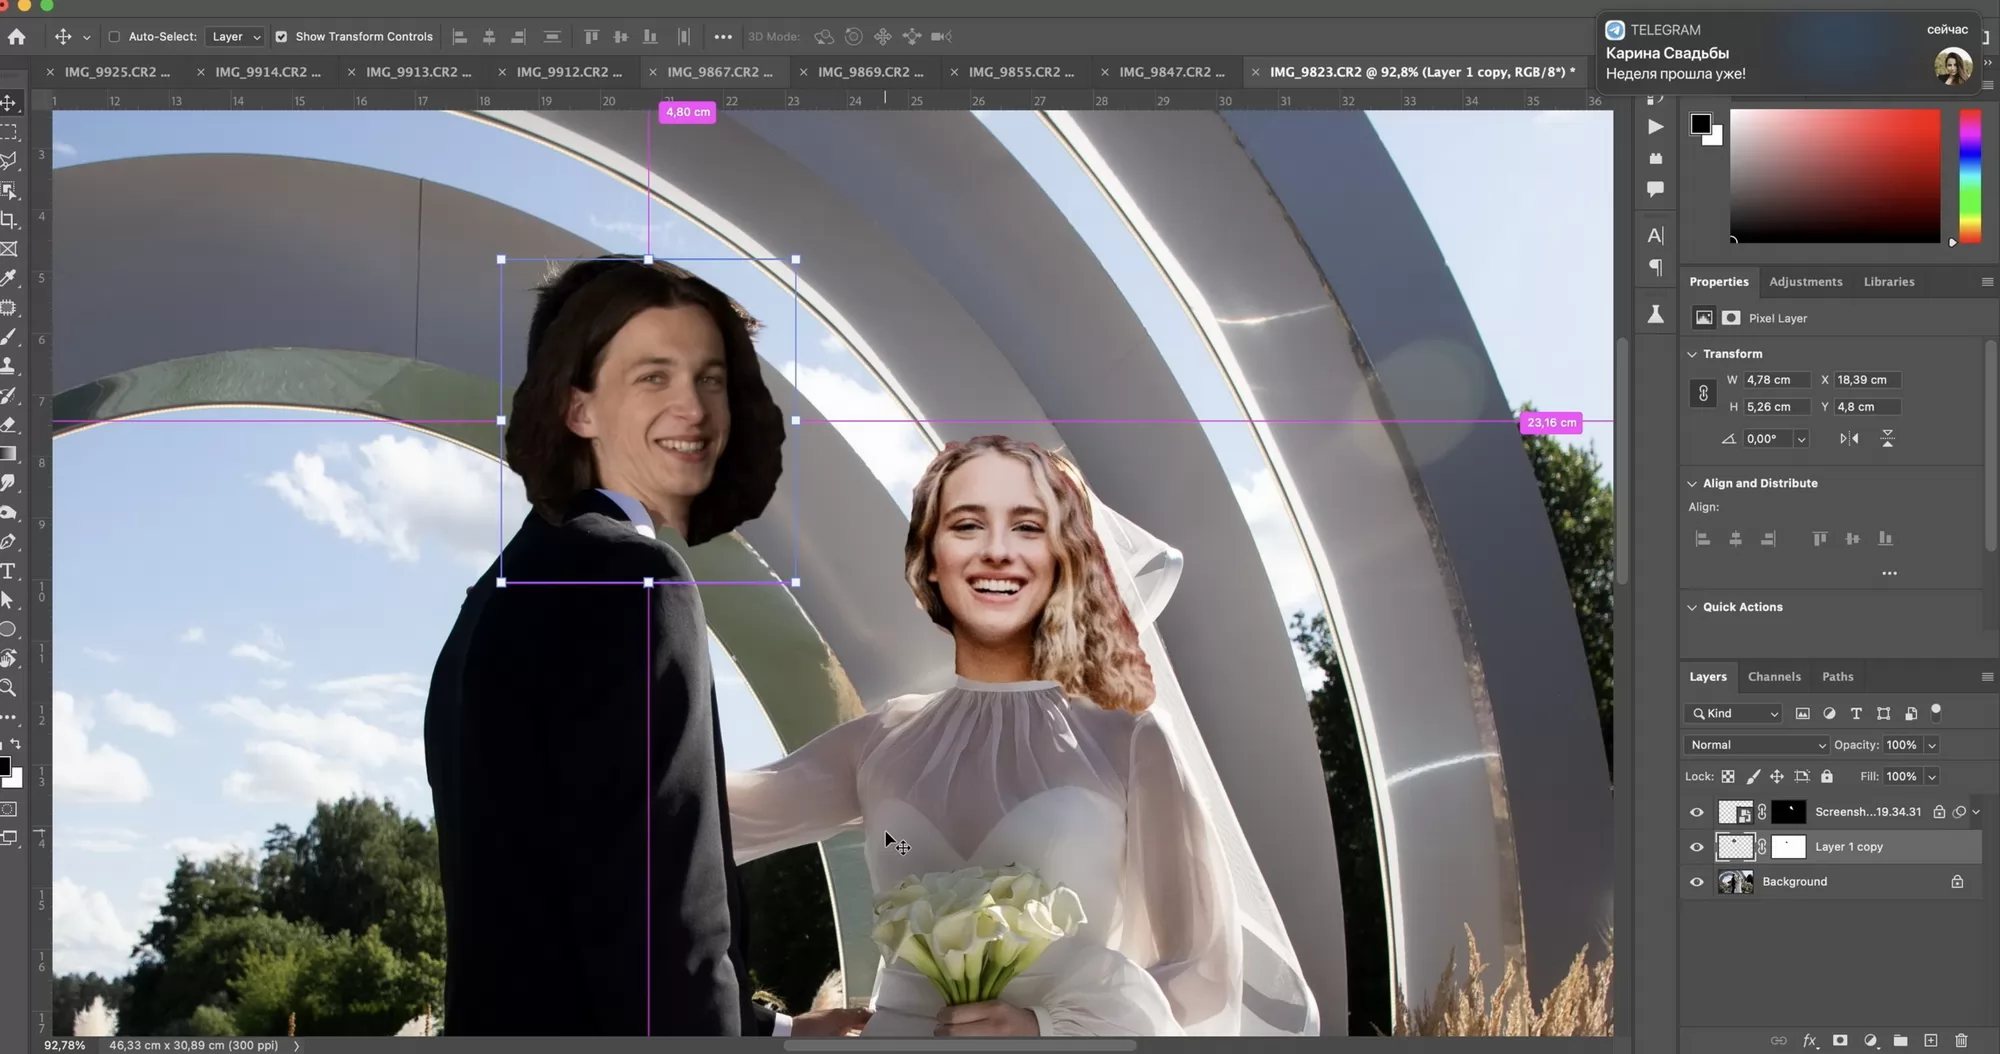Select the Horizontal Type tool
This screenshot has width=2000, height=1054.
pos(9,571)
